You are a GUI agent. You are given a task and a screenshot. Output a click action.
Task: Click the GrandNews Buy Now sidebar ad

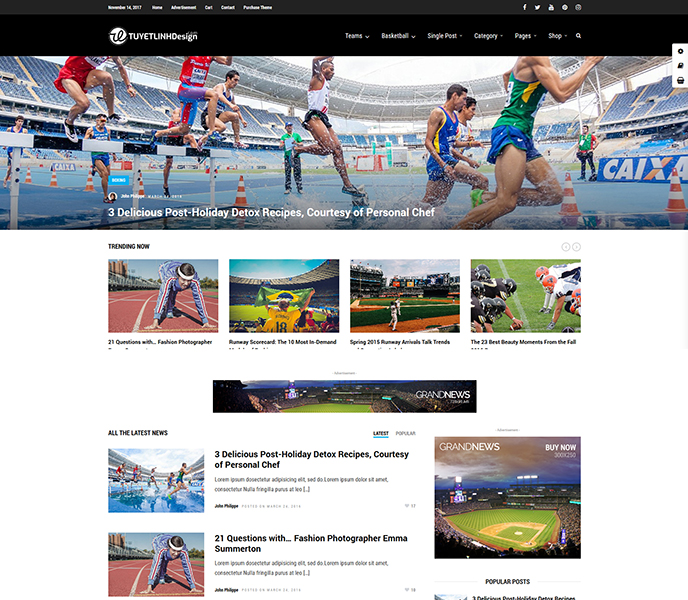(508, 497)
